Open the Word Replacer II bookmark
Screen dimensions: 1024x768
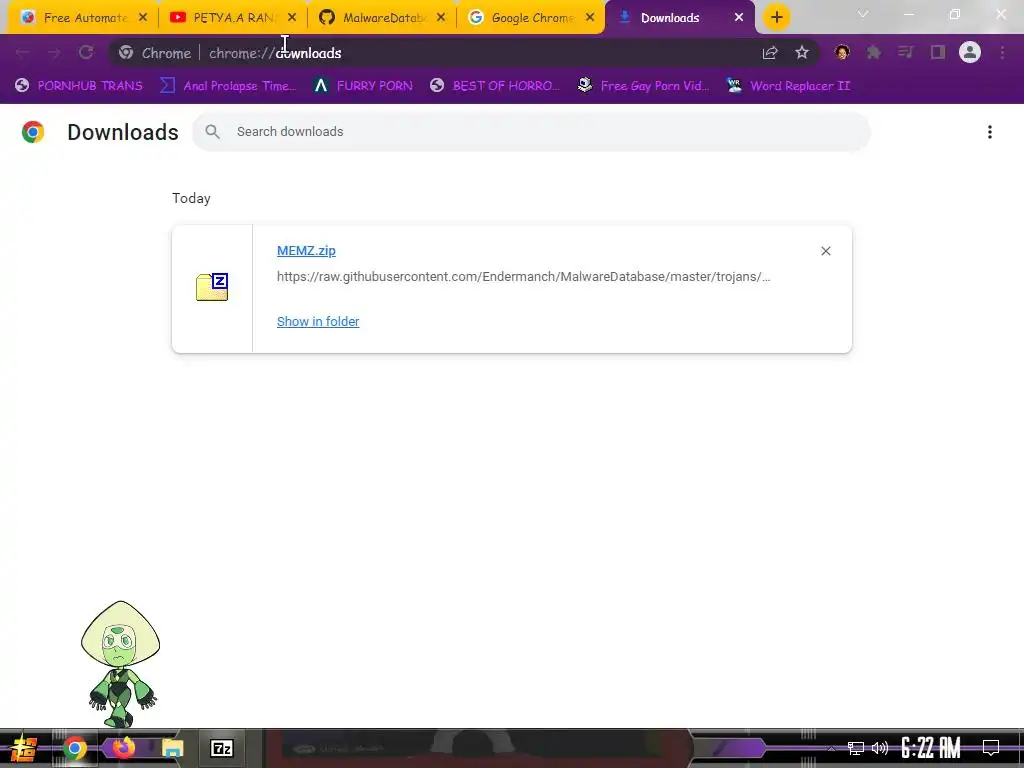coord(789,86)
